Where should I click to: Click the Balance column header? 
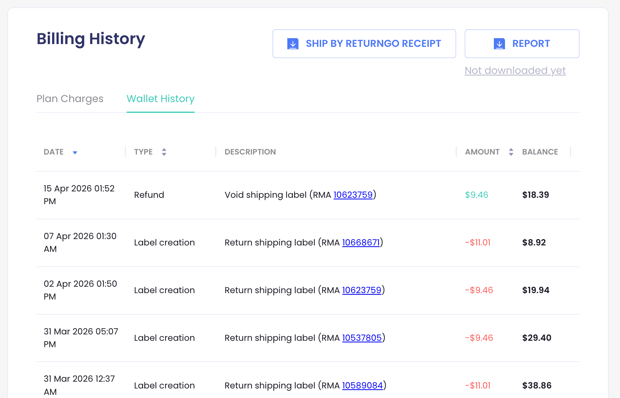(540, 152)
